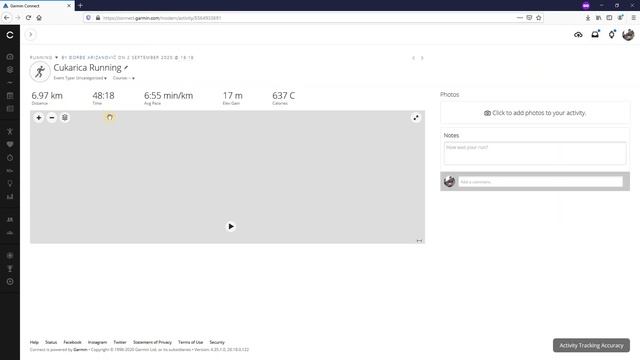Play the activity map playback
The width and height of the screenshot is (640, 360).
[231, 227]
